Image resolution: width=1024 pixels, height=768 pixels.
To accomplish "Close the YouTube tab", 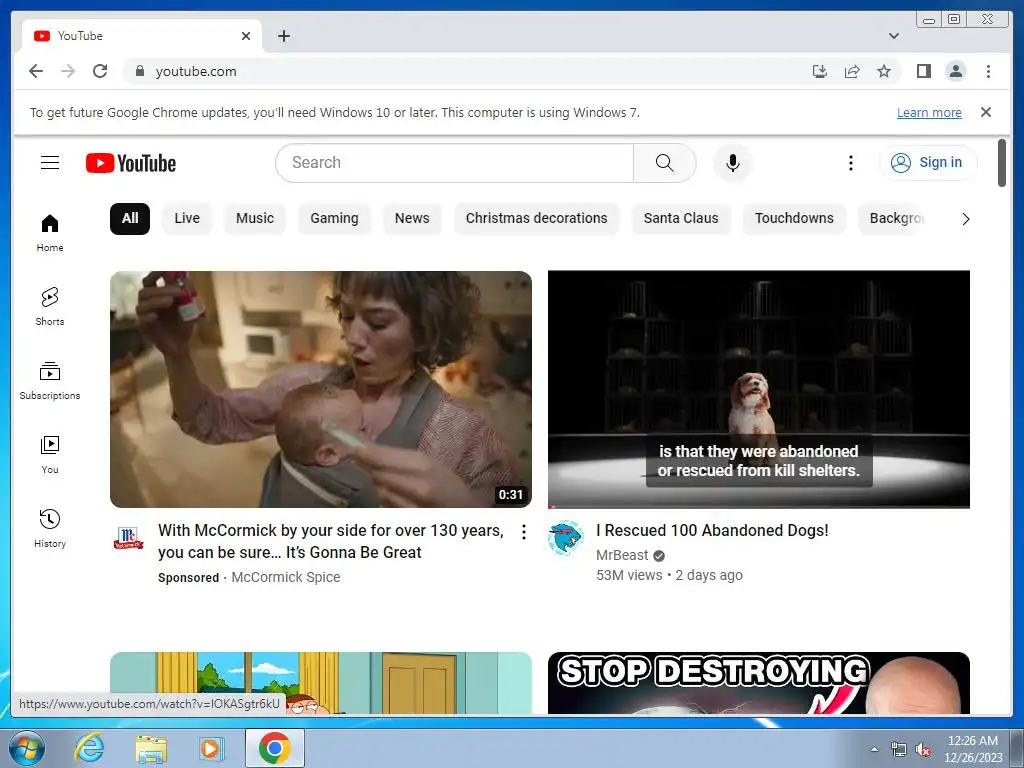I will (246, 36).
